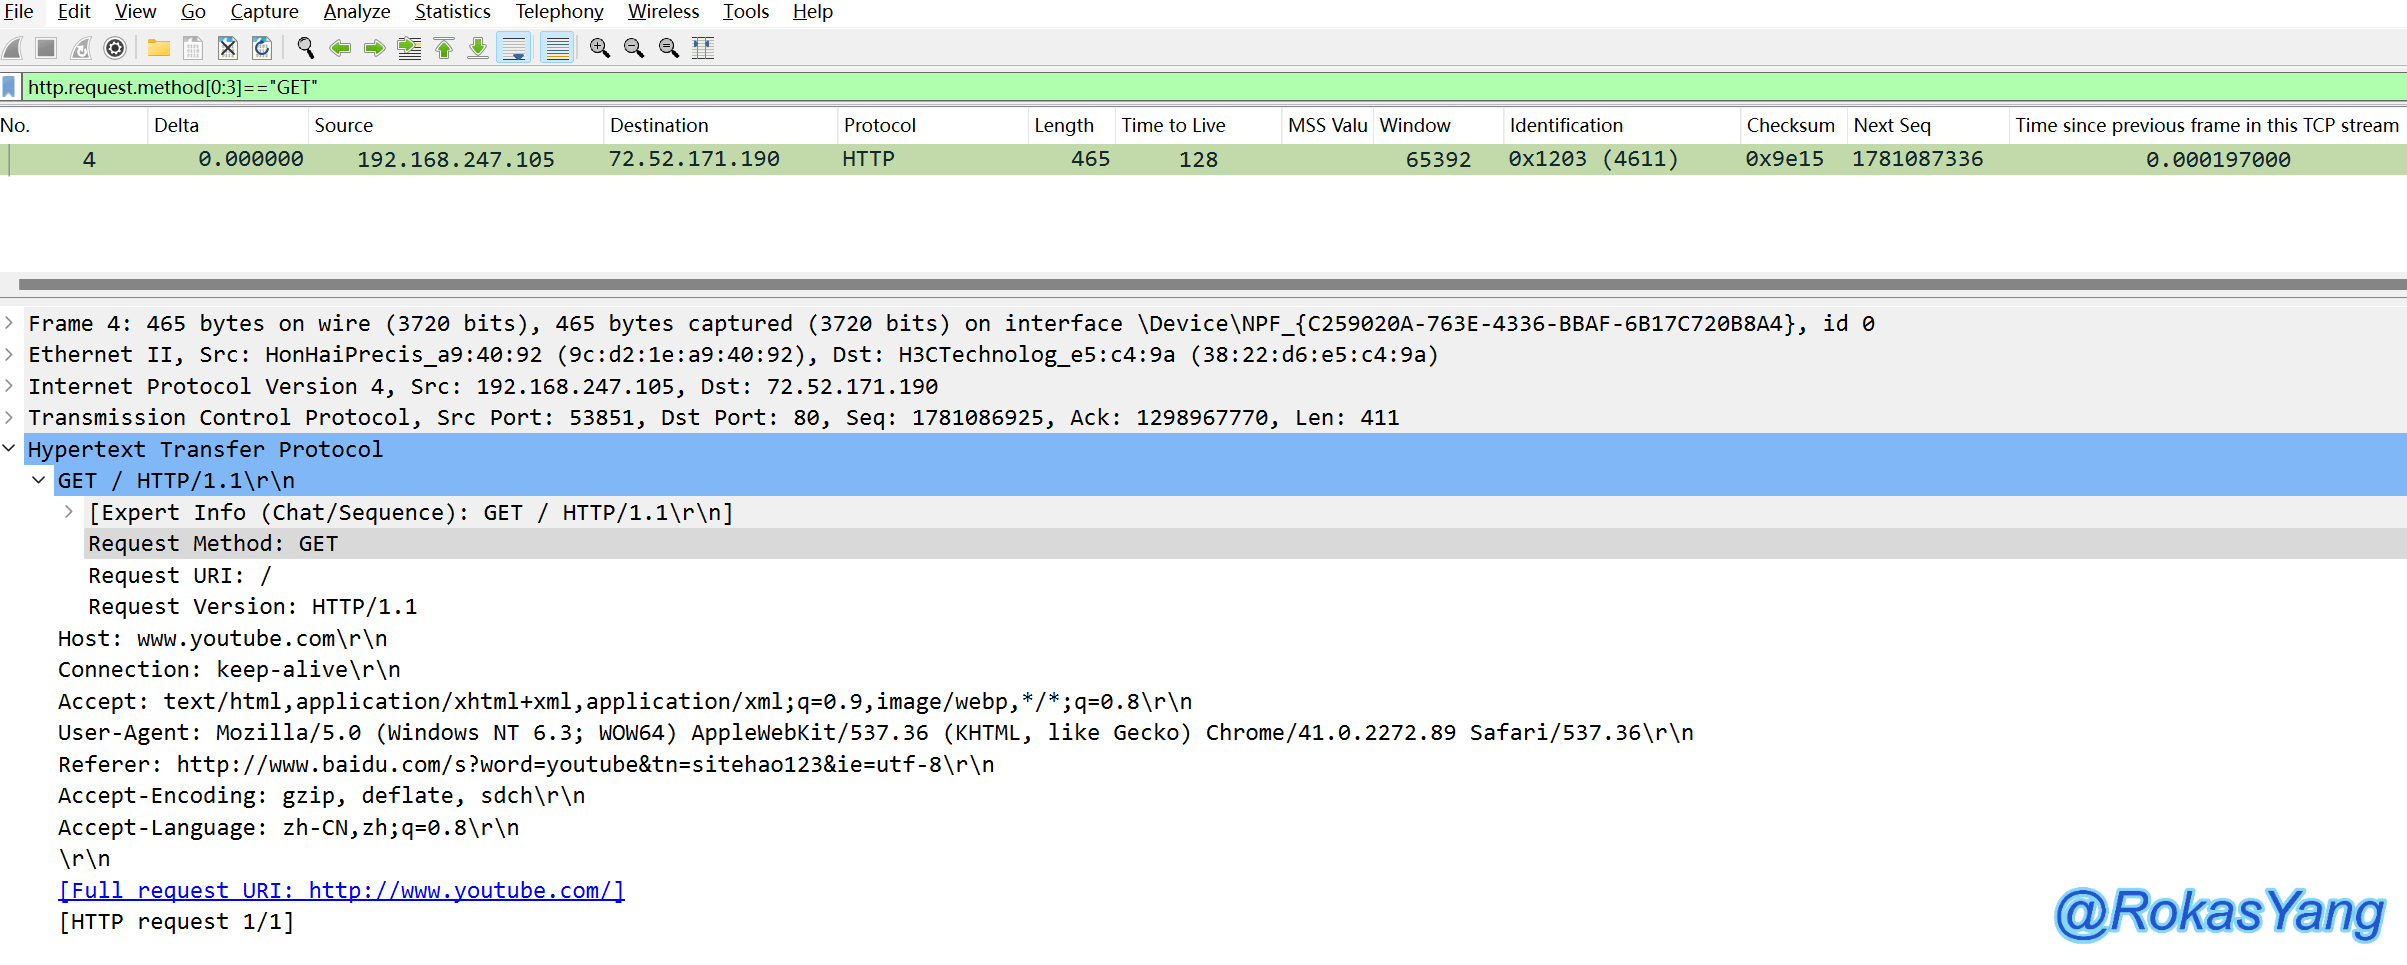
Task: Click the open capture file folder icon
Action: point(158,48)
